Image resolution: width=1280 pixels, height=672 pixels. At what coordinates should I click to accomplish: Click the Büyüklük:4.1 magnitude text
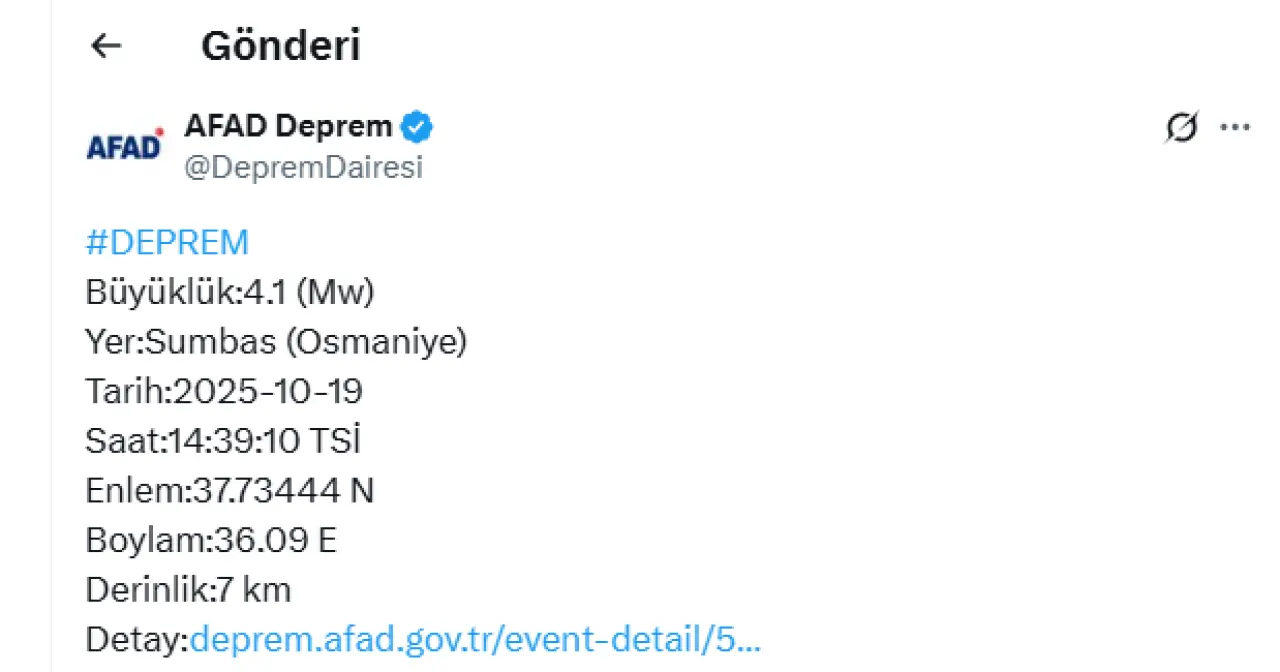tap(187, 292)
